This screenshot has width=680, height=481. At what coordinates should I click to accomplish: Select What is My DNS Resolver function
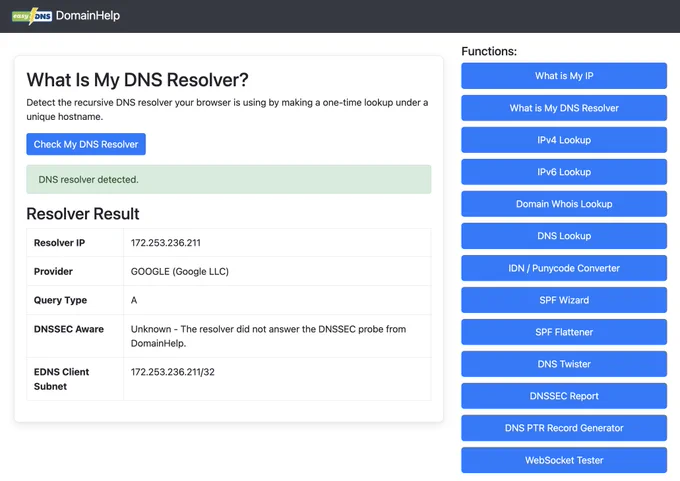[x=564, y=108]
